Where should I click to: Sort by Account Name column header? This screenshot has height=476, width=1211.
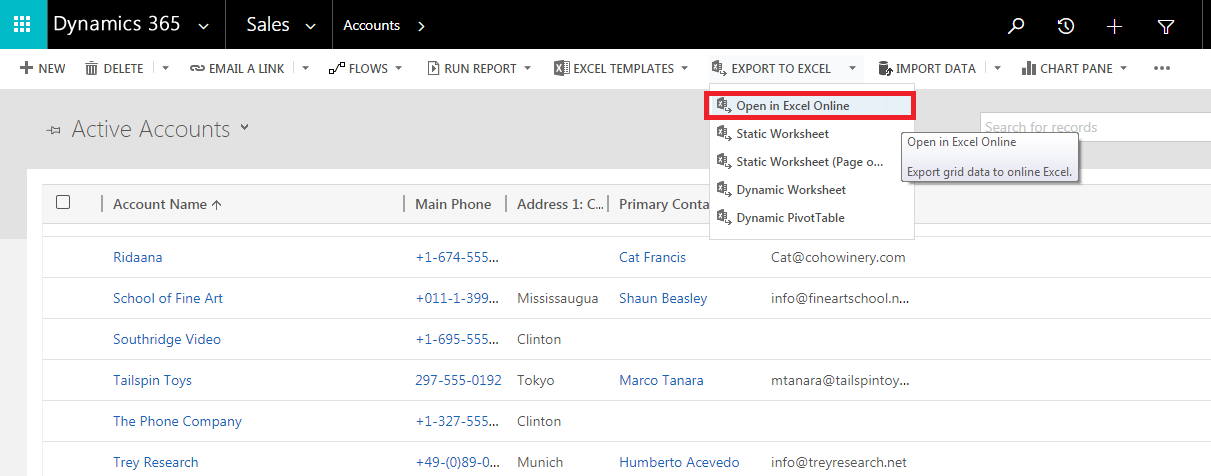coord(167,204)
